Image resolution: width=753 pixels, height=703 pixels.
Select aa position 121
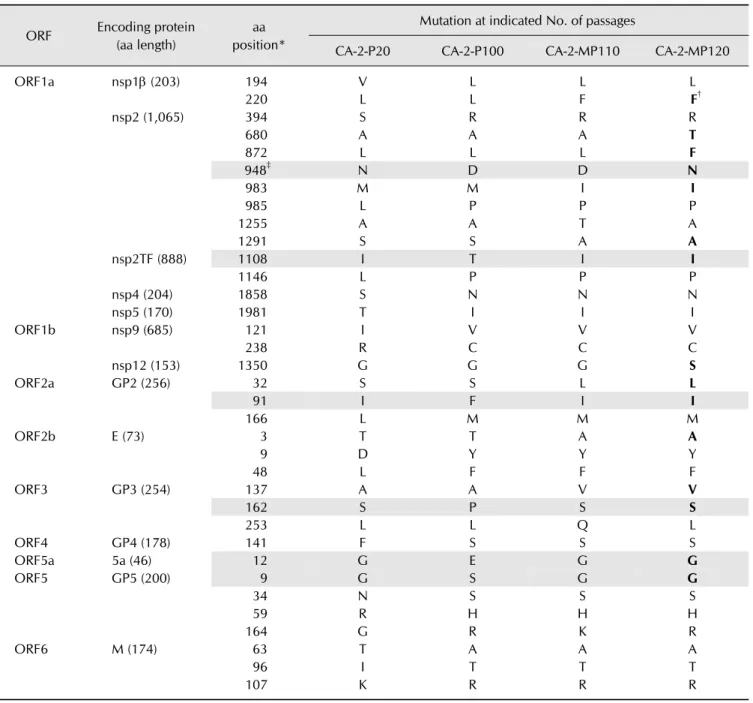[256, 330]
